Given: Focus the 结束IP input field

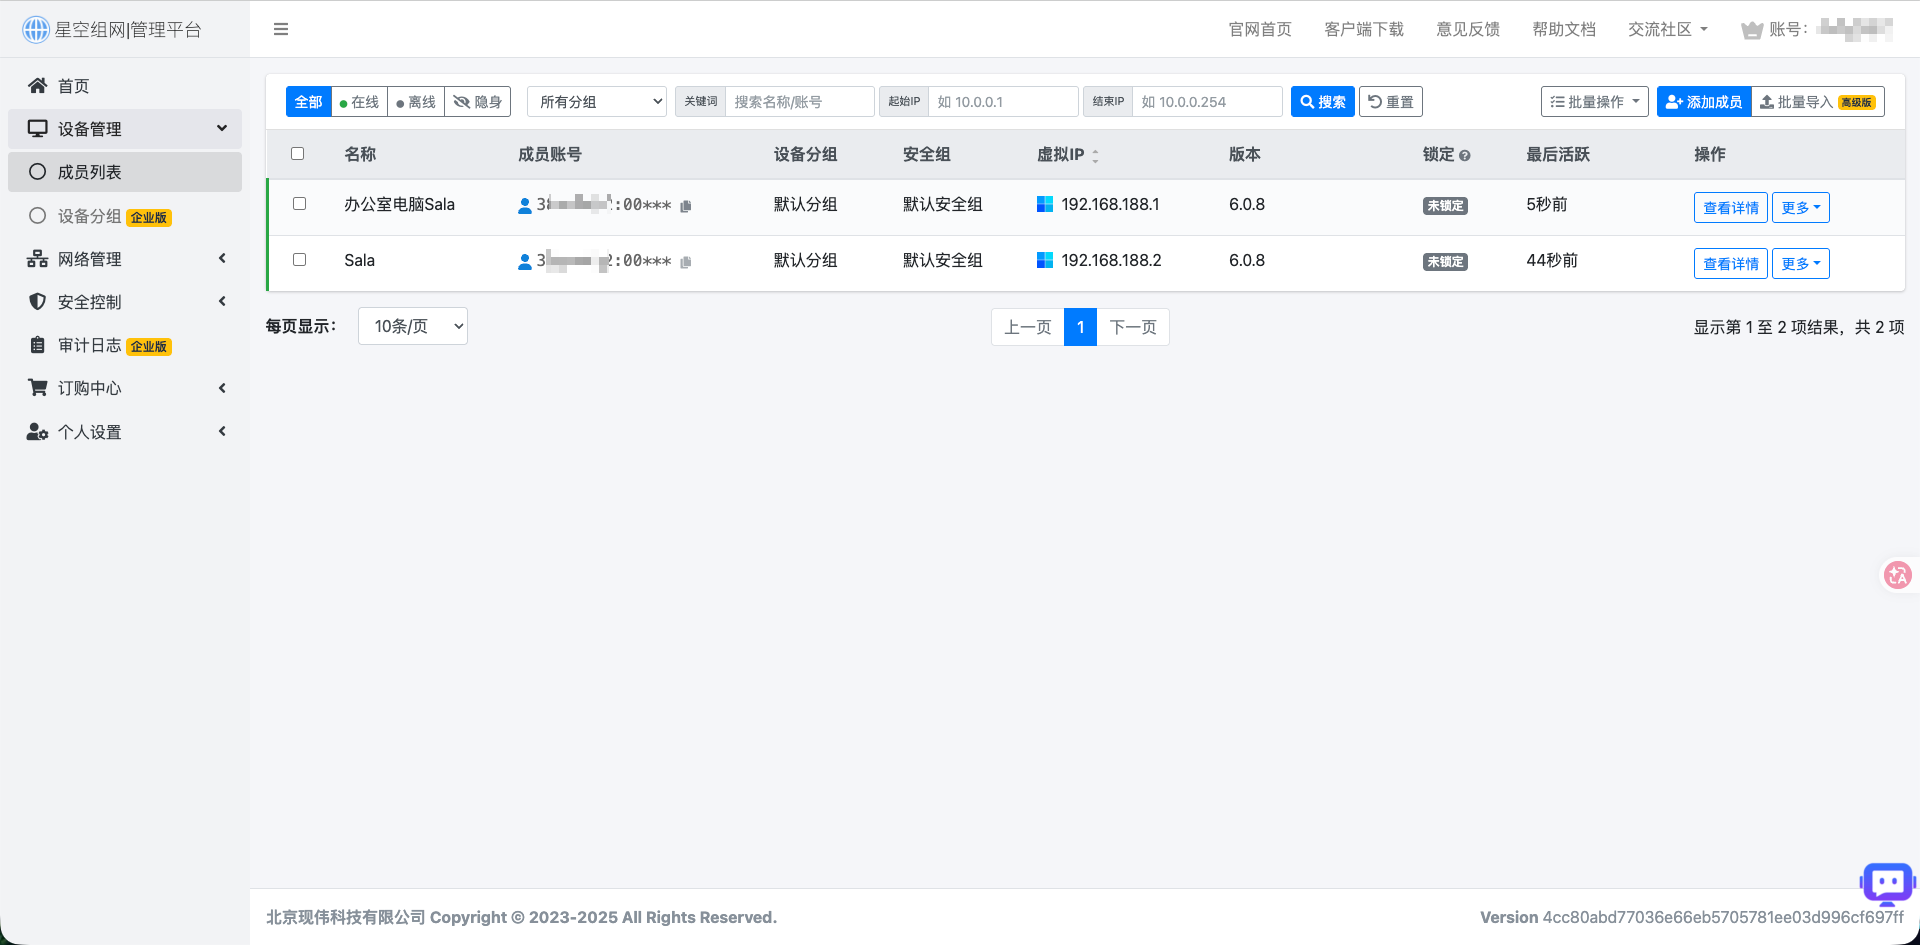Looking at the screenshot, I should pos(1208,102).
